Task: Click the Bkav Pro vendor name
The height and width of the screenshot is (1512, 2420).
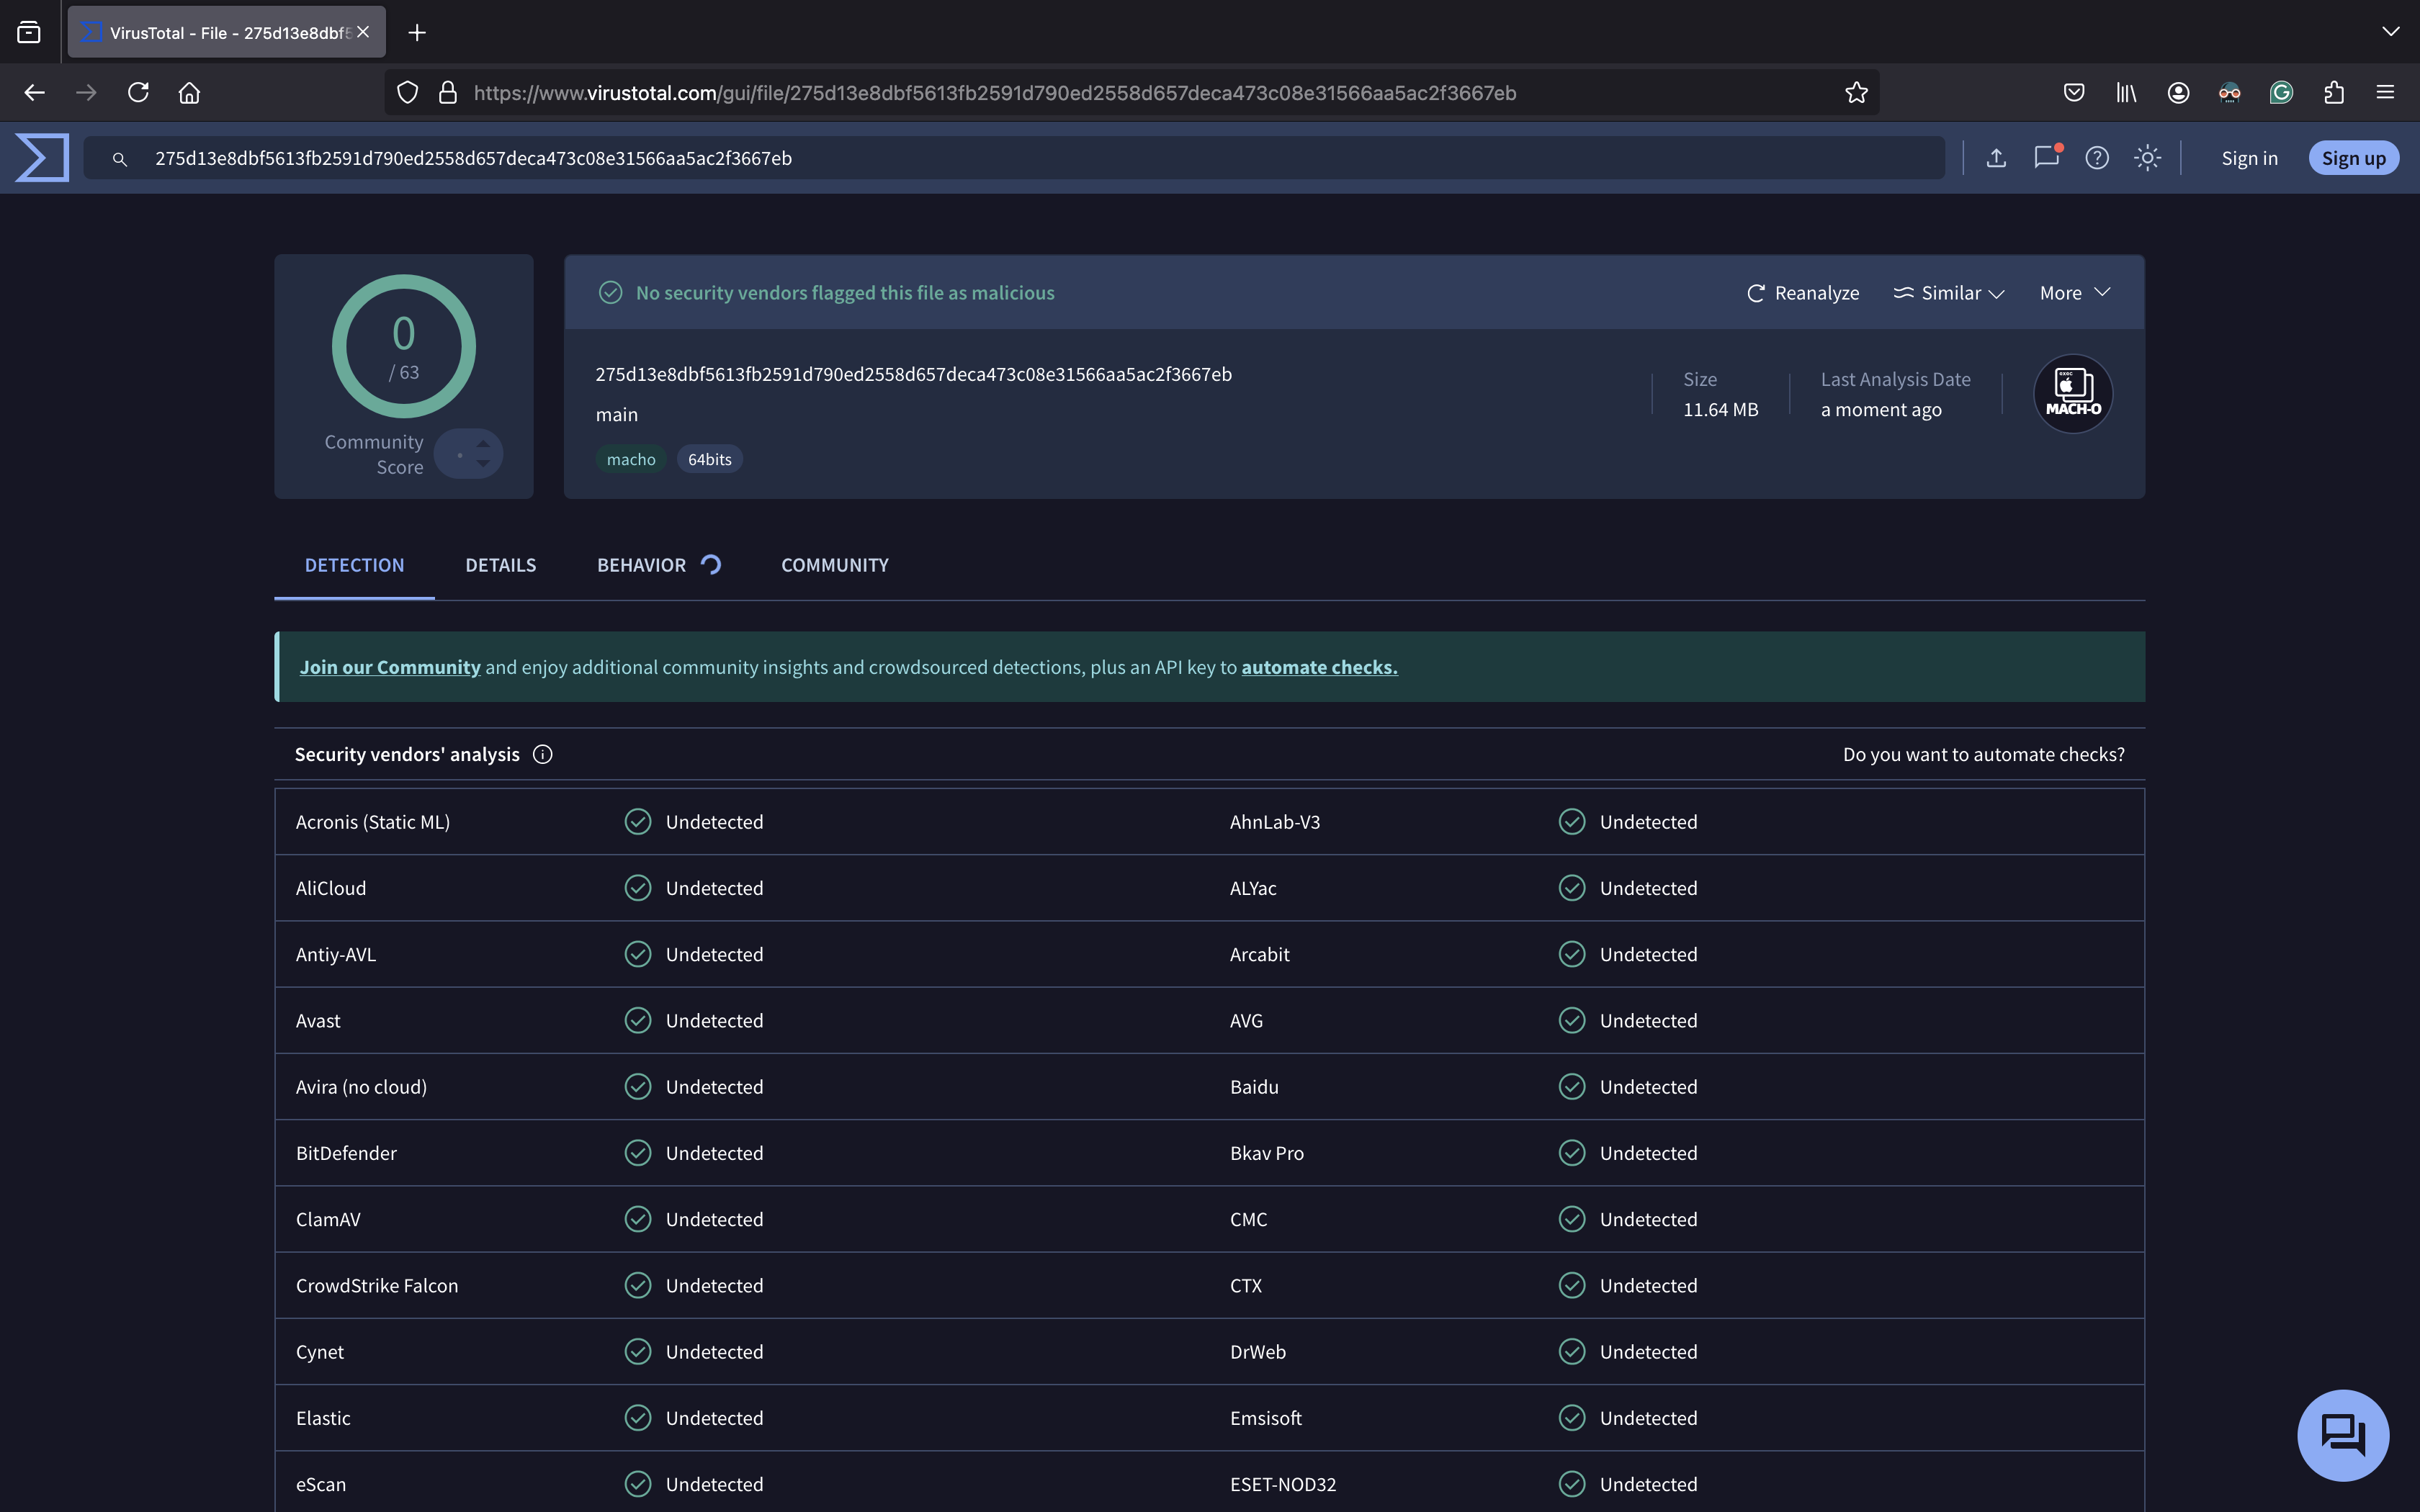Action: [x=1266, y=1153]
